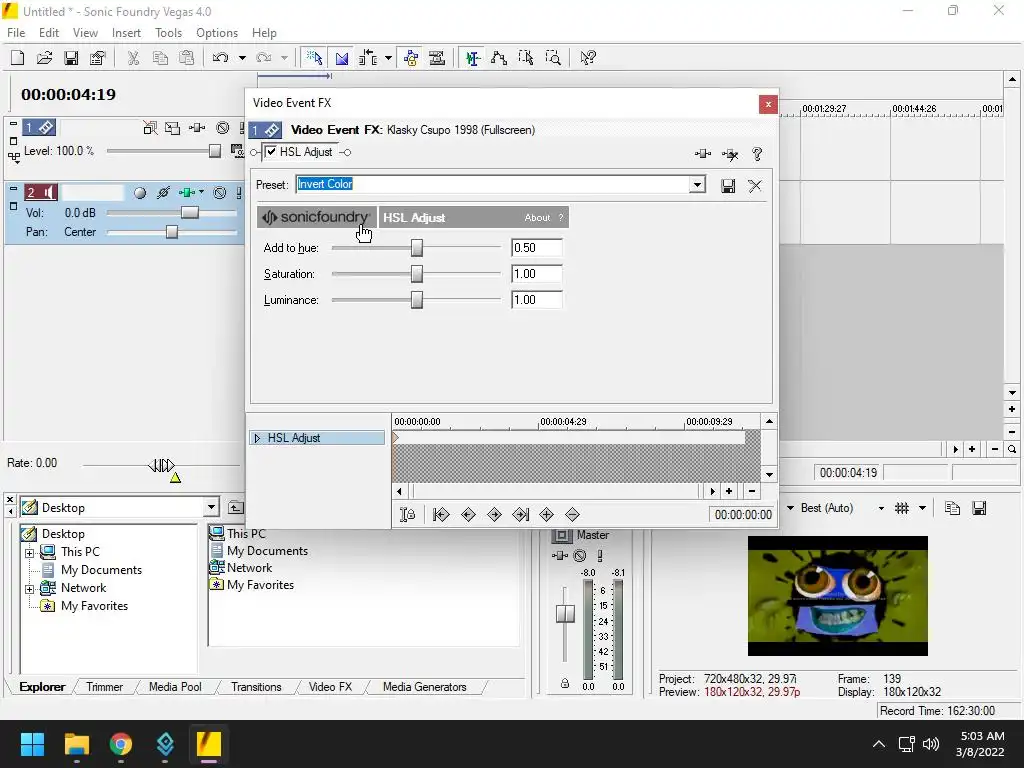
Task: Open the project Properties toolbar icon
Action: [x=97, y=58]
